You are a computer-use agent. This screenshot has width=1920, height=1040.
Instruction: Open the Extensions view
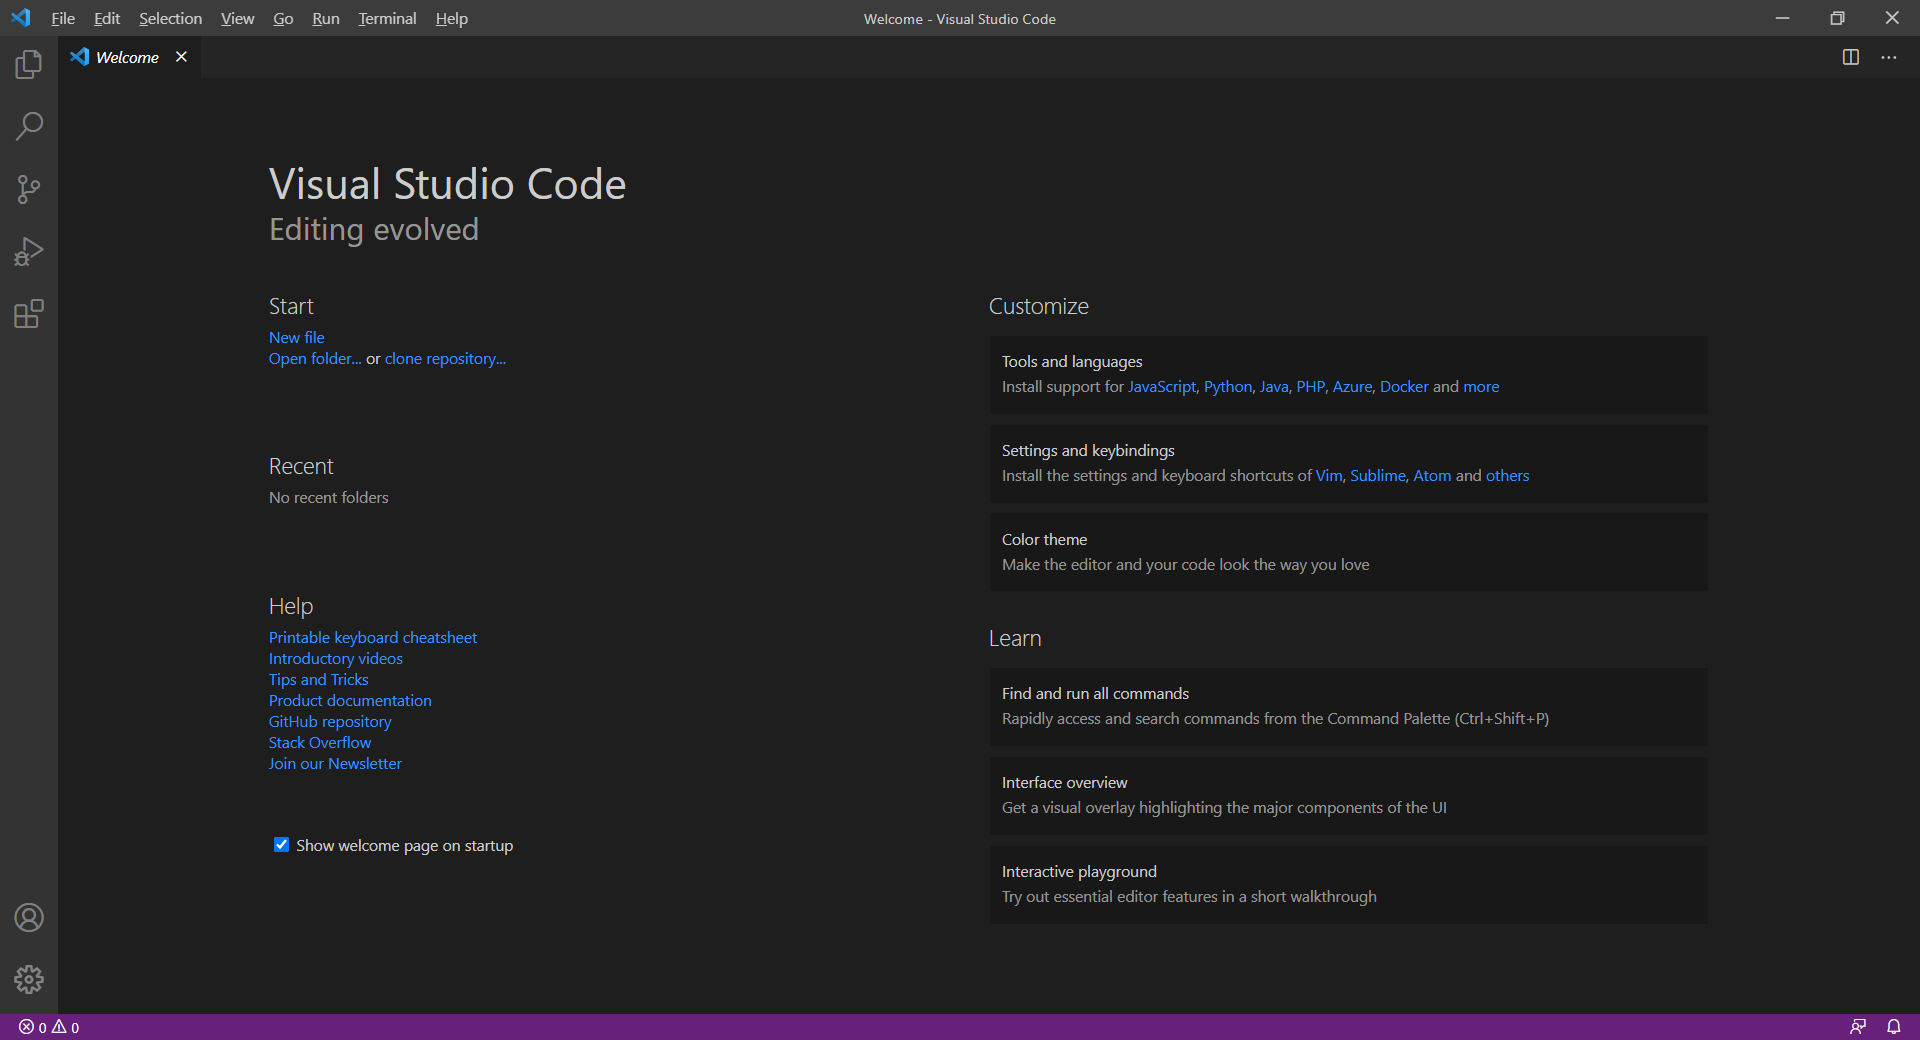click(x=29, y=314)
